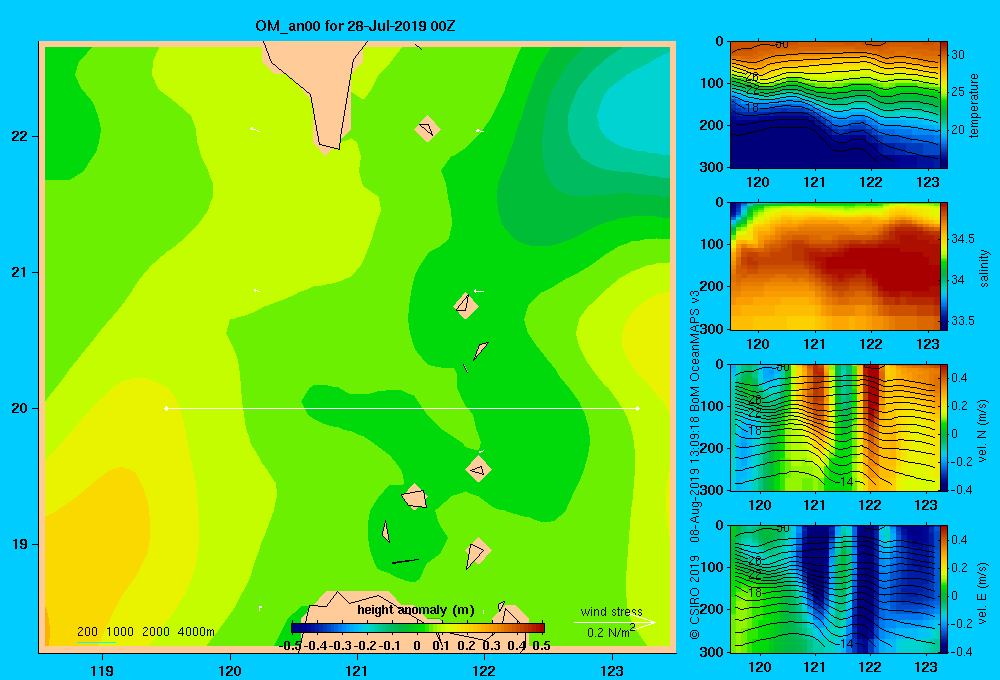Open the temperature cross-section panel
The width and height of the screenshot is (1000, 680).
[x=834, y=105]
